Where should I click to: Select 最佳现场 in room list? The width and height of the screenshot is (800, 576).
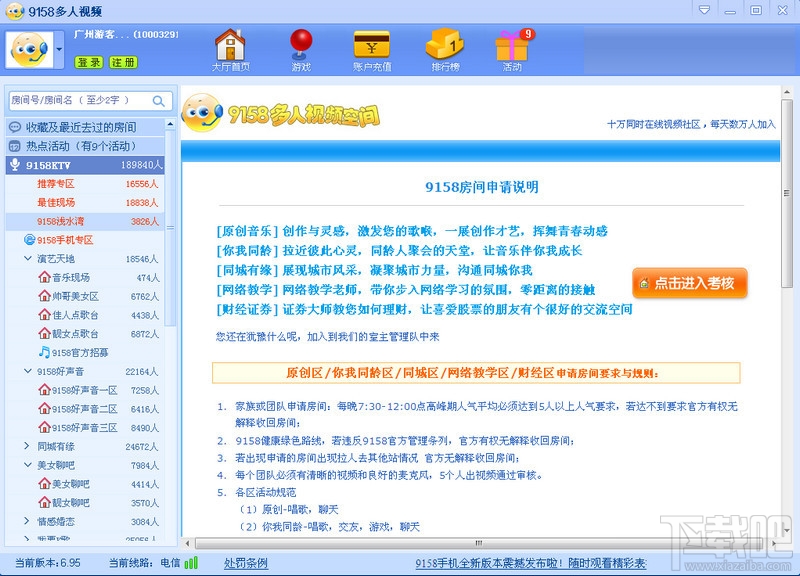[x=85, y=203]
